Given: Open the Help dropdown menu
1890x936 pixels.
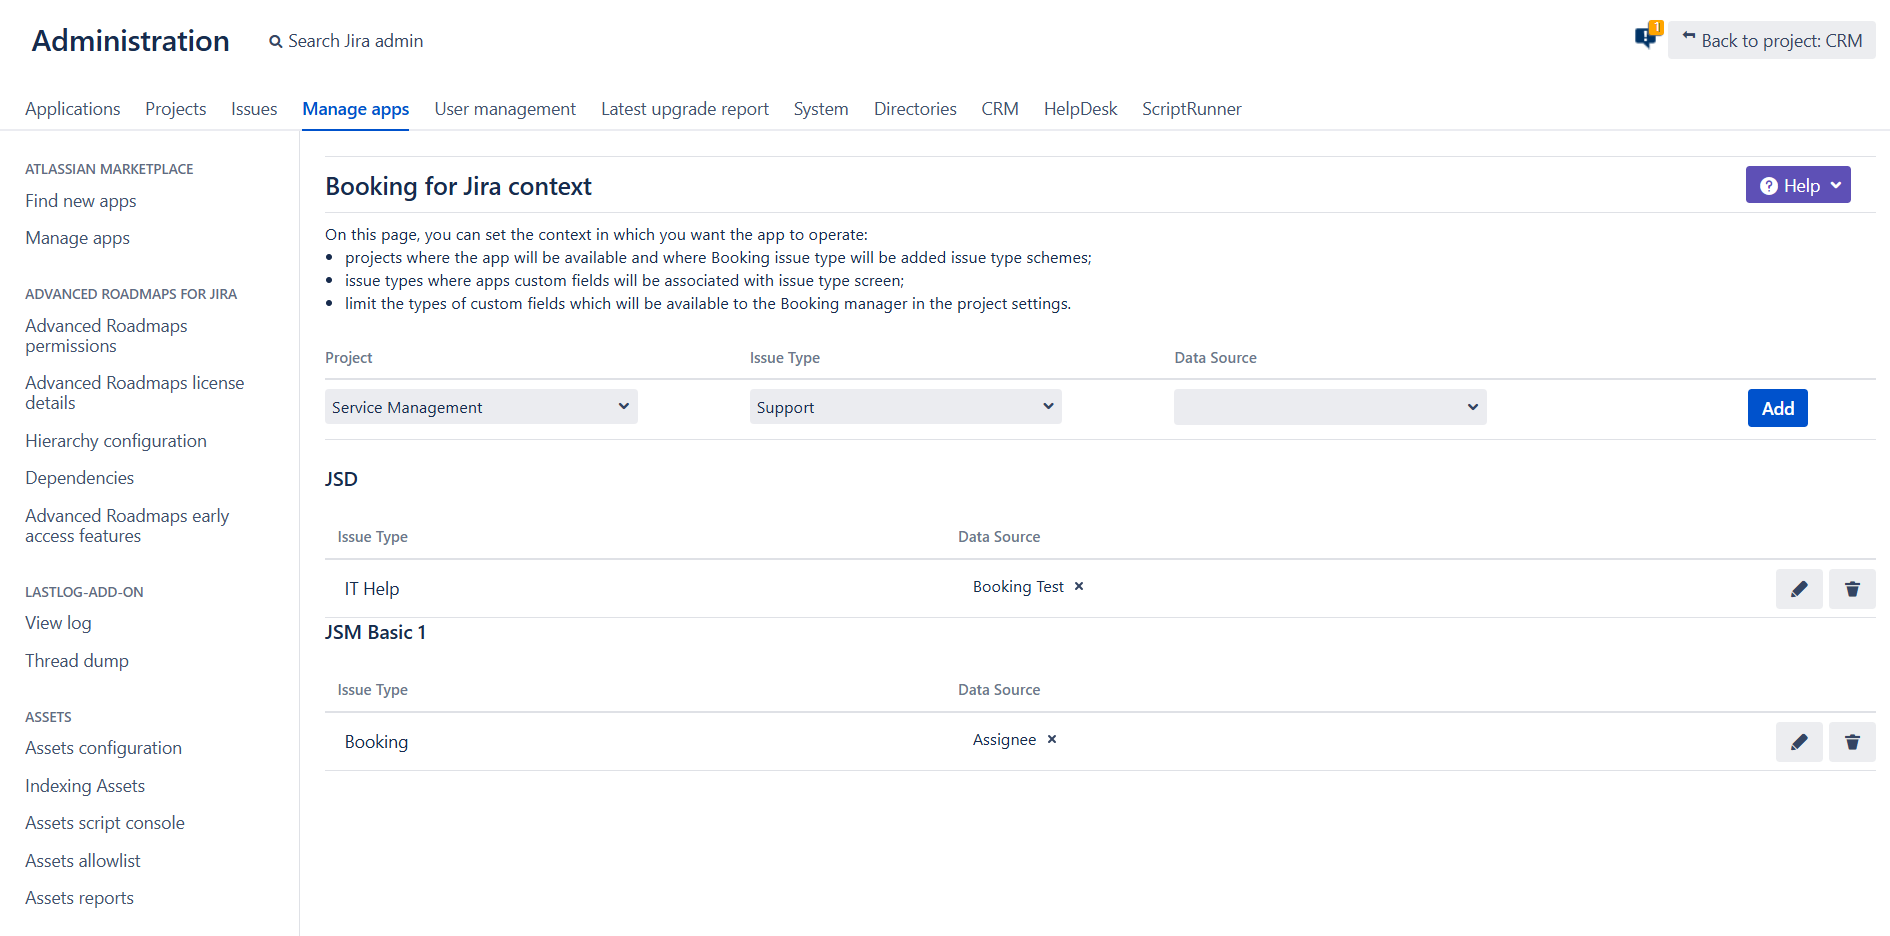Looking at the screenshot, I should [x=1797, y=185].
